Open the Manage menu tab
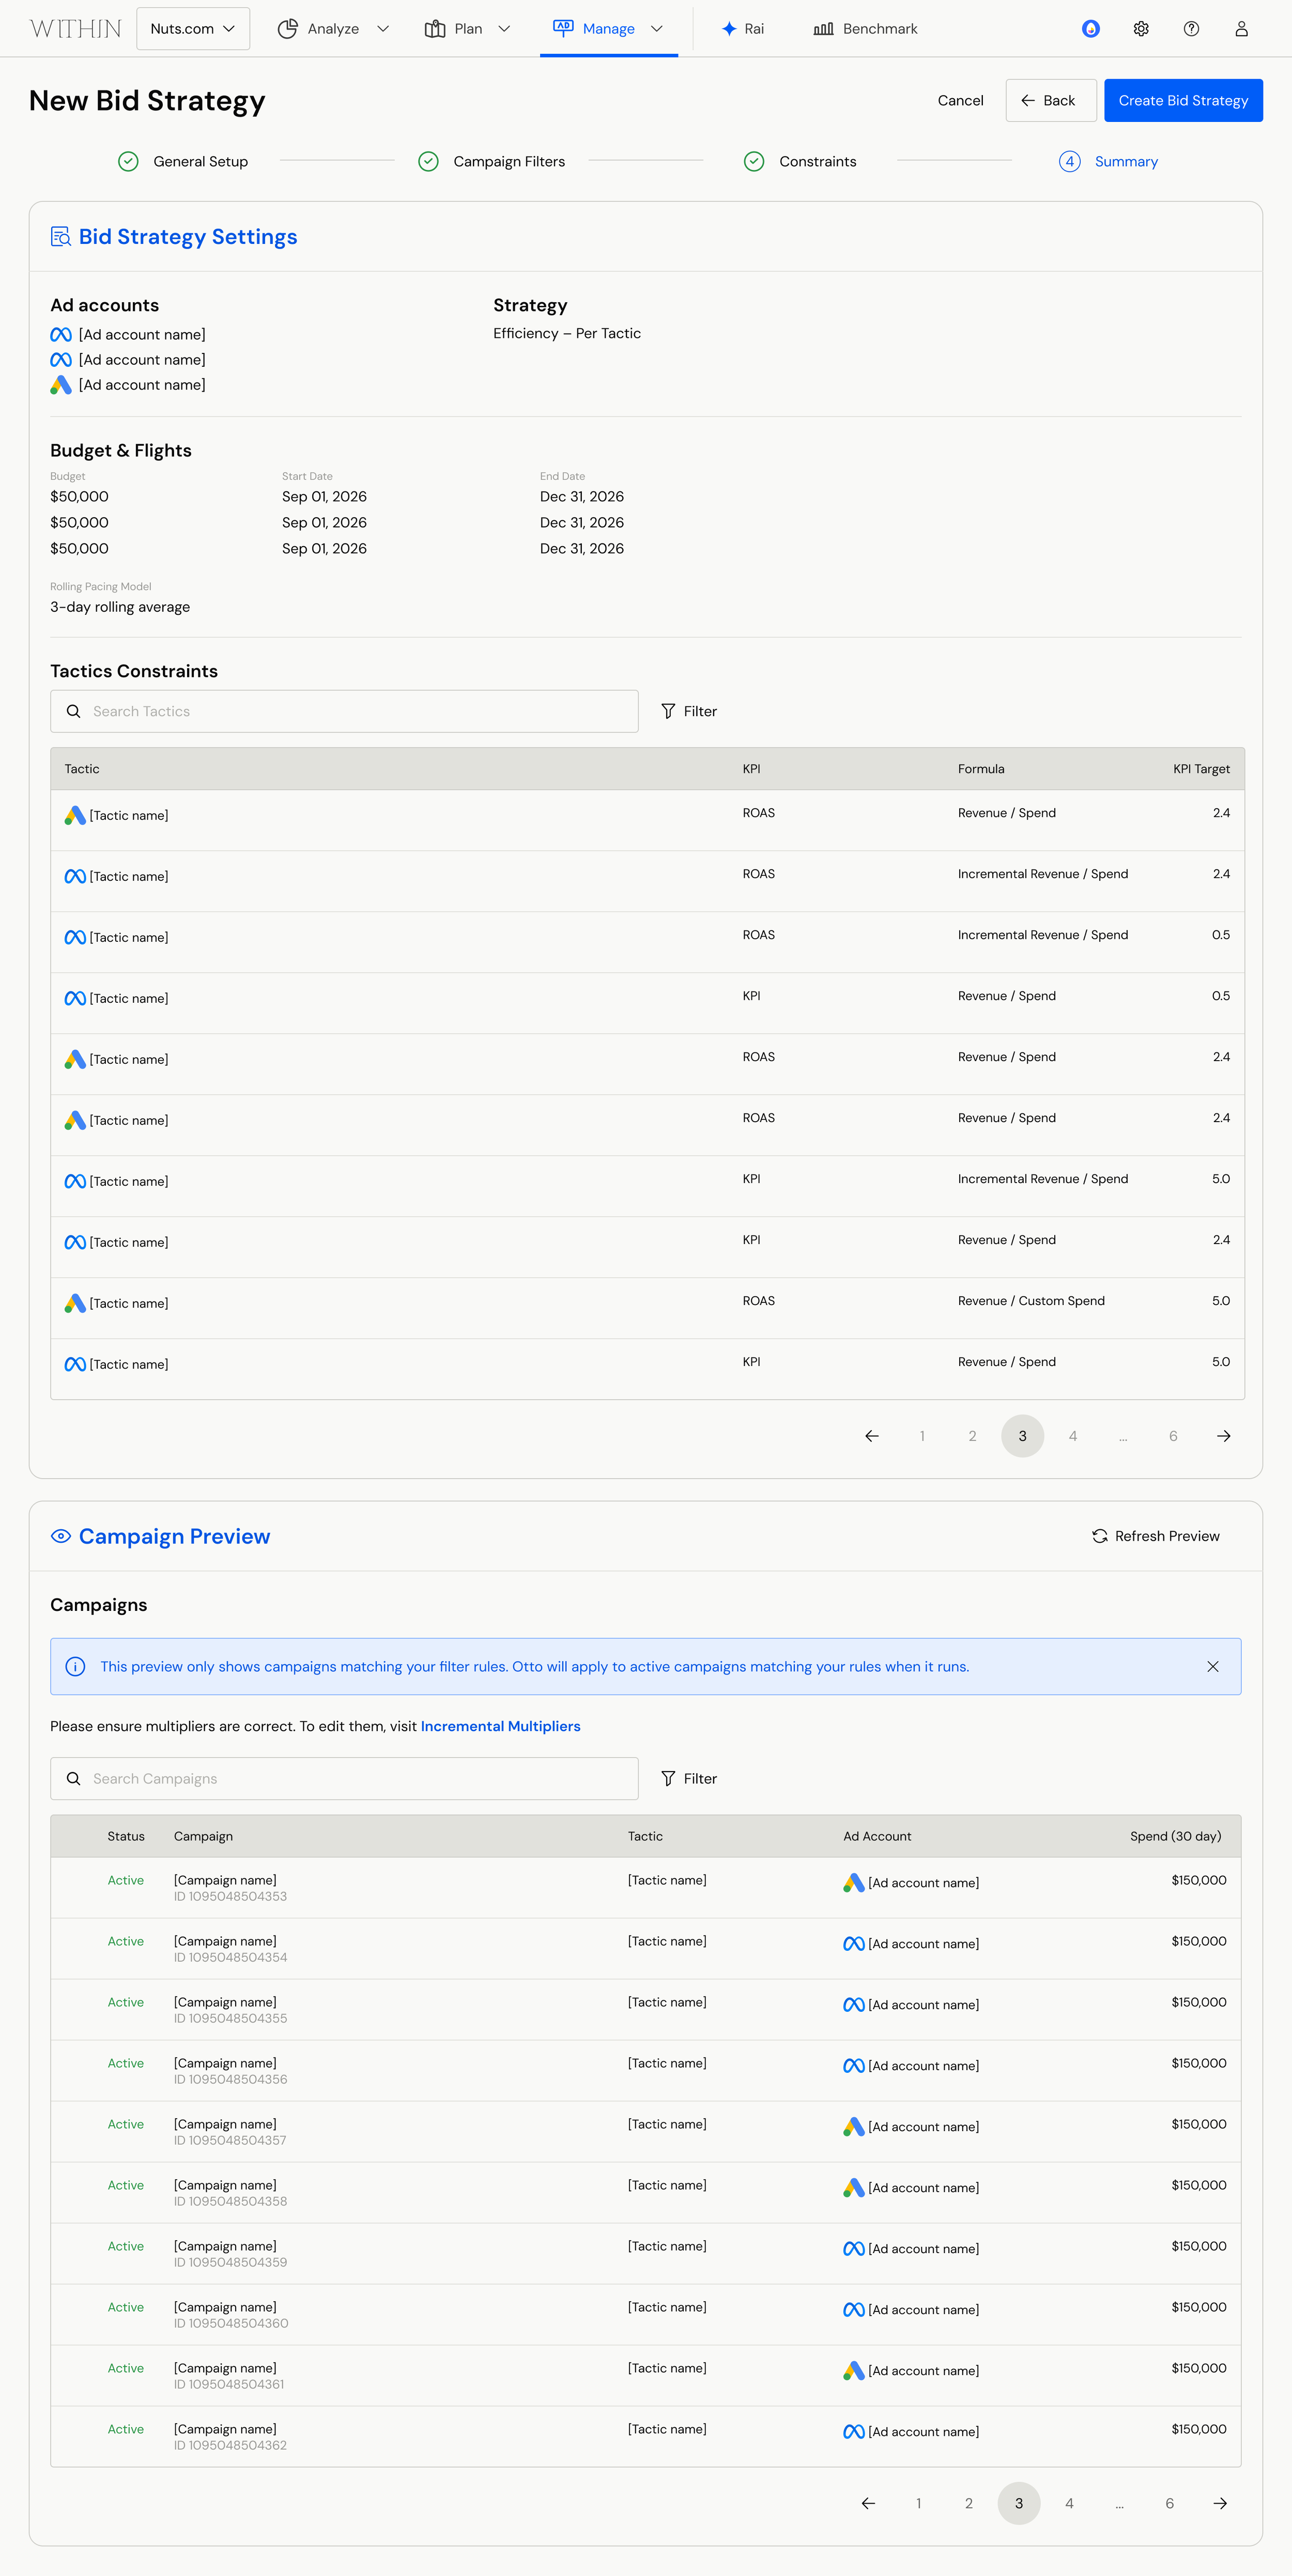Viewport: 1292px width, 2576px height. point(609,29)
